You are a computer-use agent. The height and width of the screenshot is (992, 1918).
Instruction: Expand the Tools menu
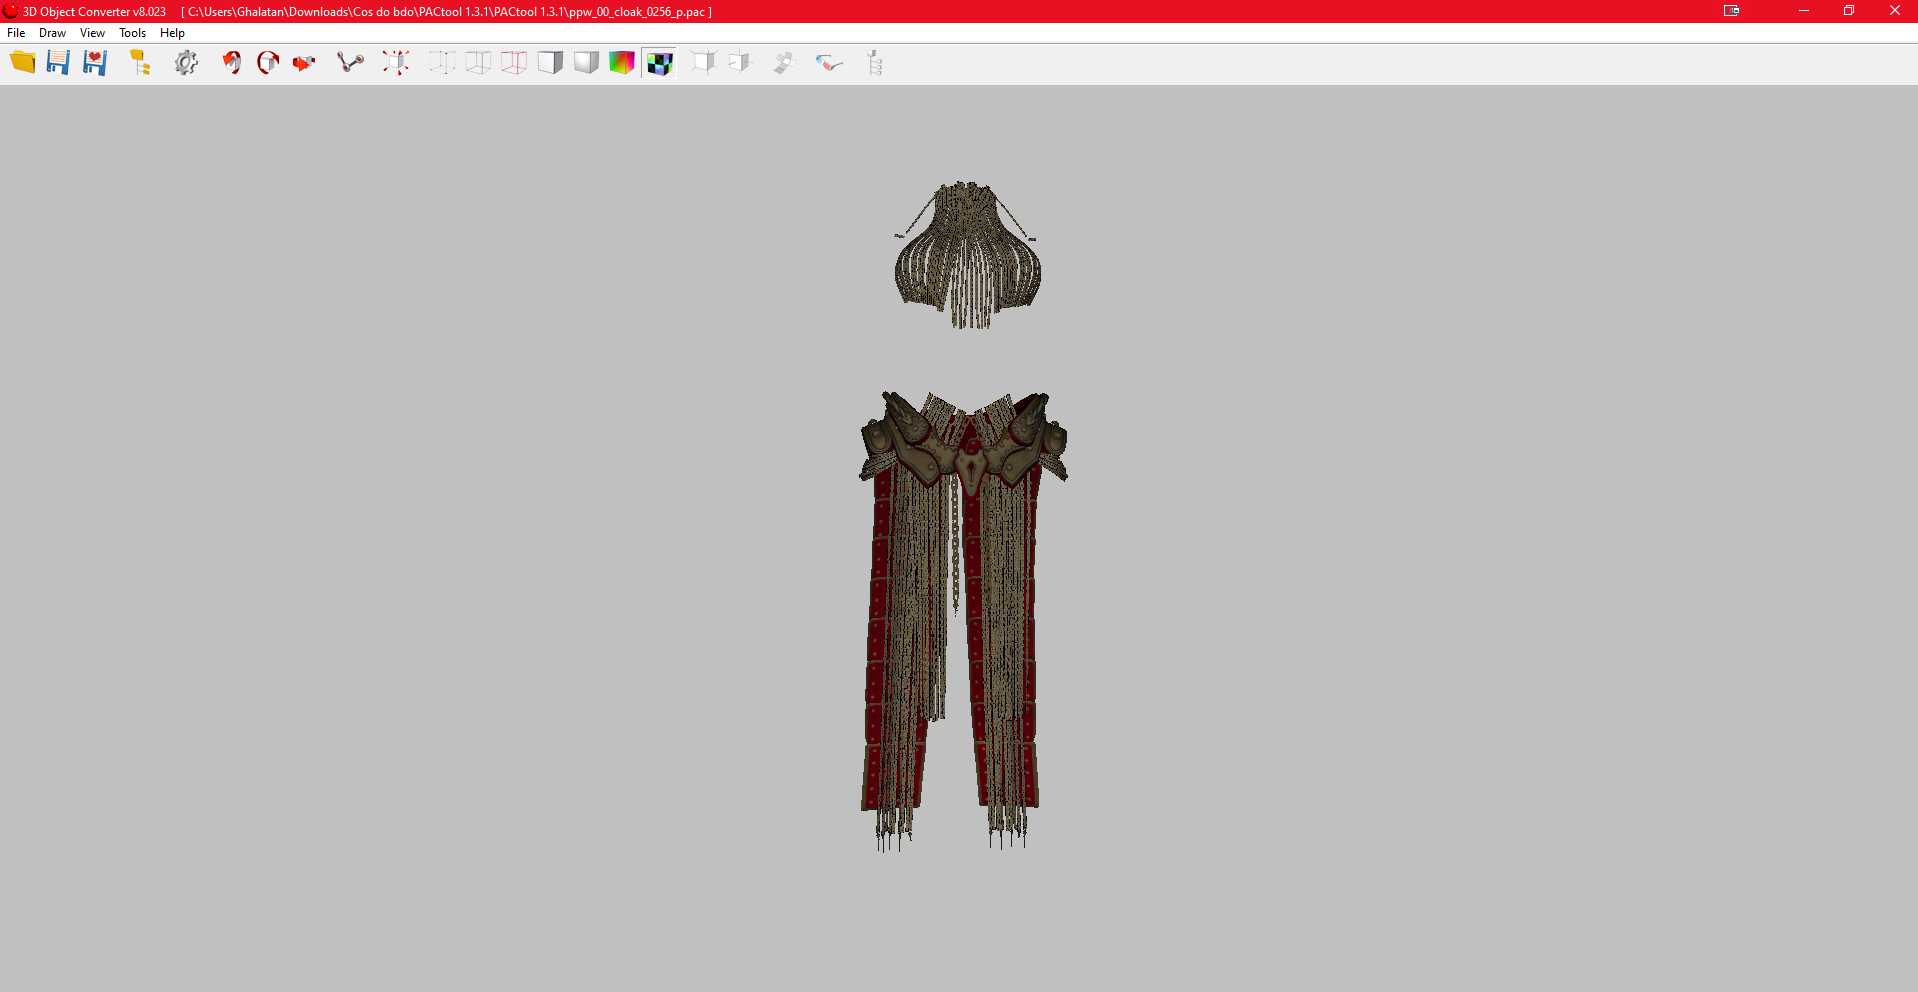[132, 33]
